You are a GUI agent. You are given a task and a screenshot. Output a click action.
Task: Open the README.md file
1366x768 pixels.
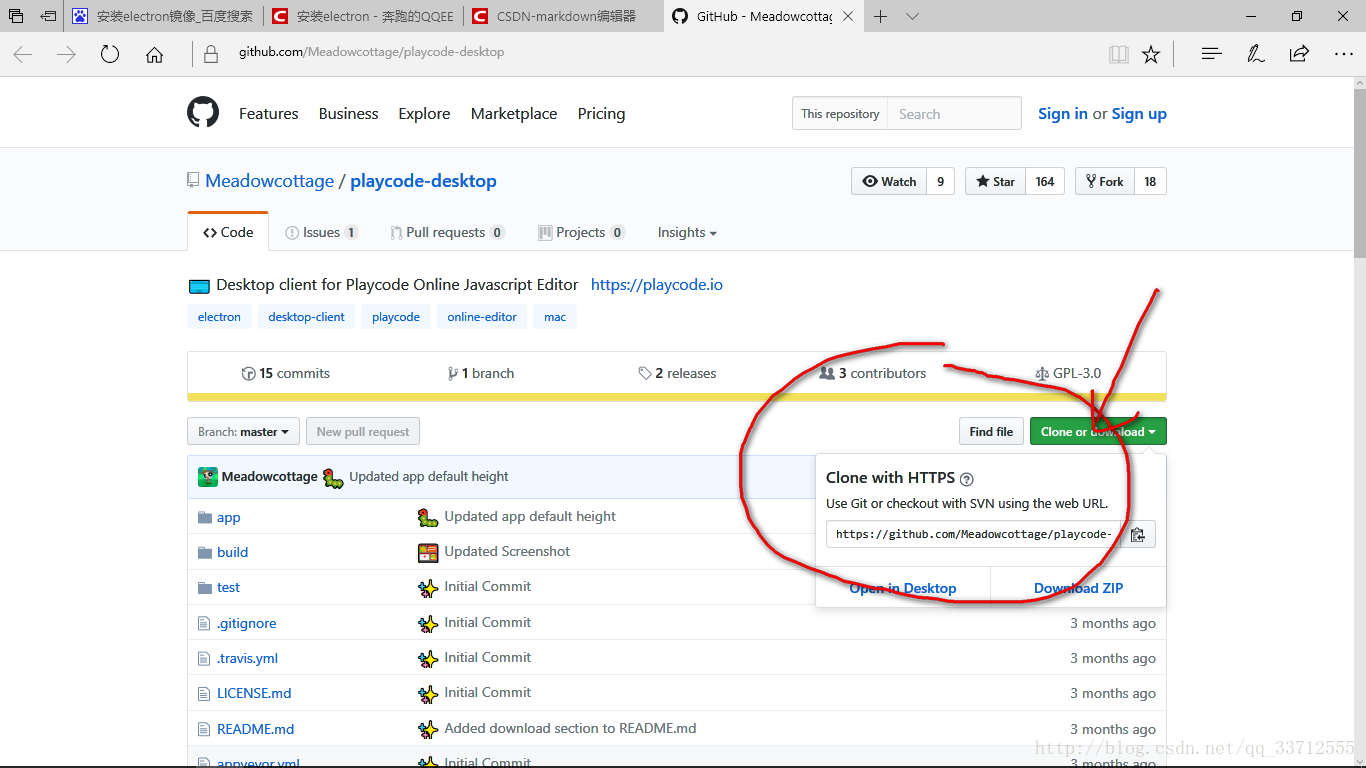point(255,729)
